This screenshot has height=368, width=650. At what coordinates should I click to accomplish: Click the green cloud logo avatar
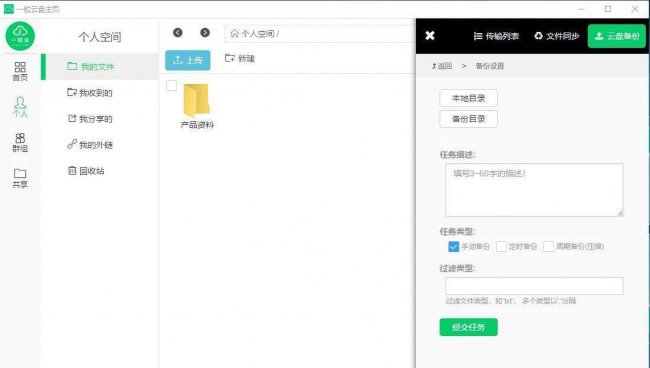click(x=20, y=36)
